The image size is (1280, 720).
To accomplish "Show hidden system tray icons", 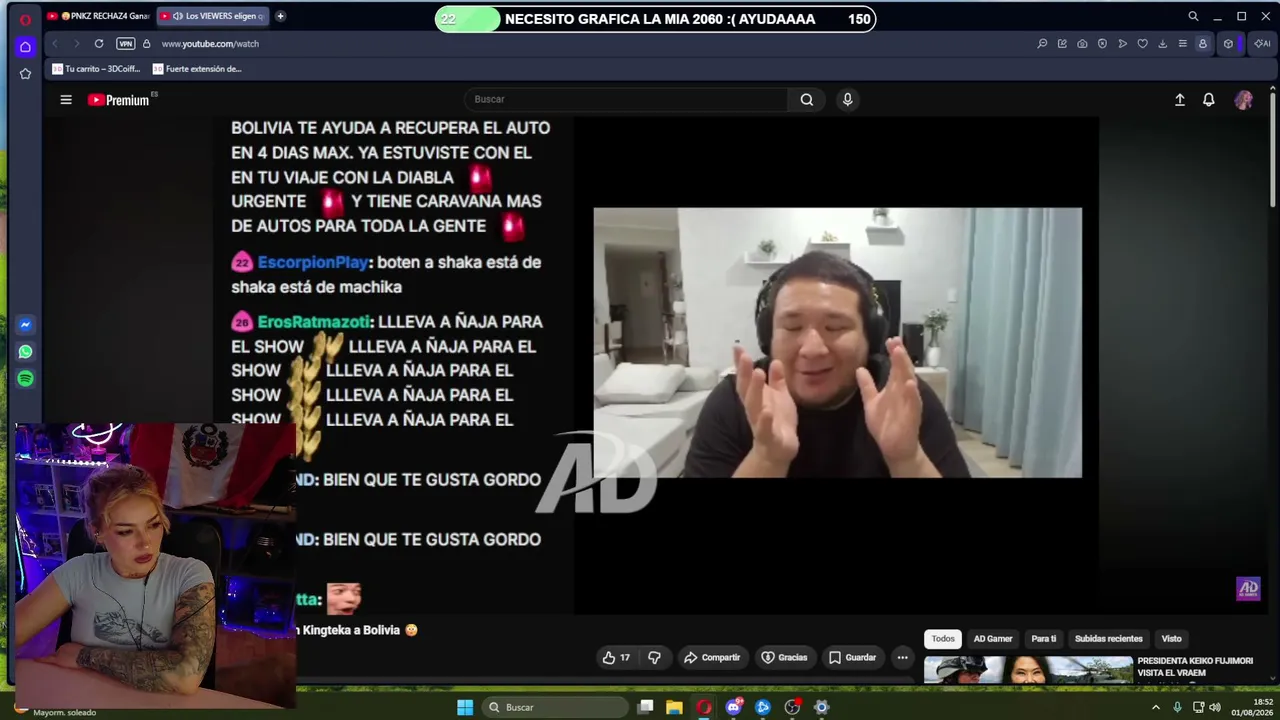I will tap(1155, 708).
